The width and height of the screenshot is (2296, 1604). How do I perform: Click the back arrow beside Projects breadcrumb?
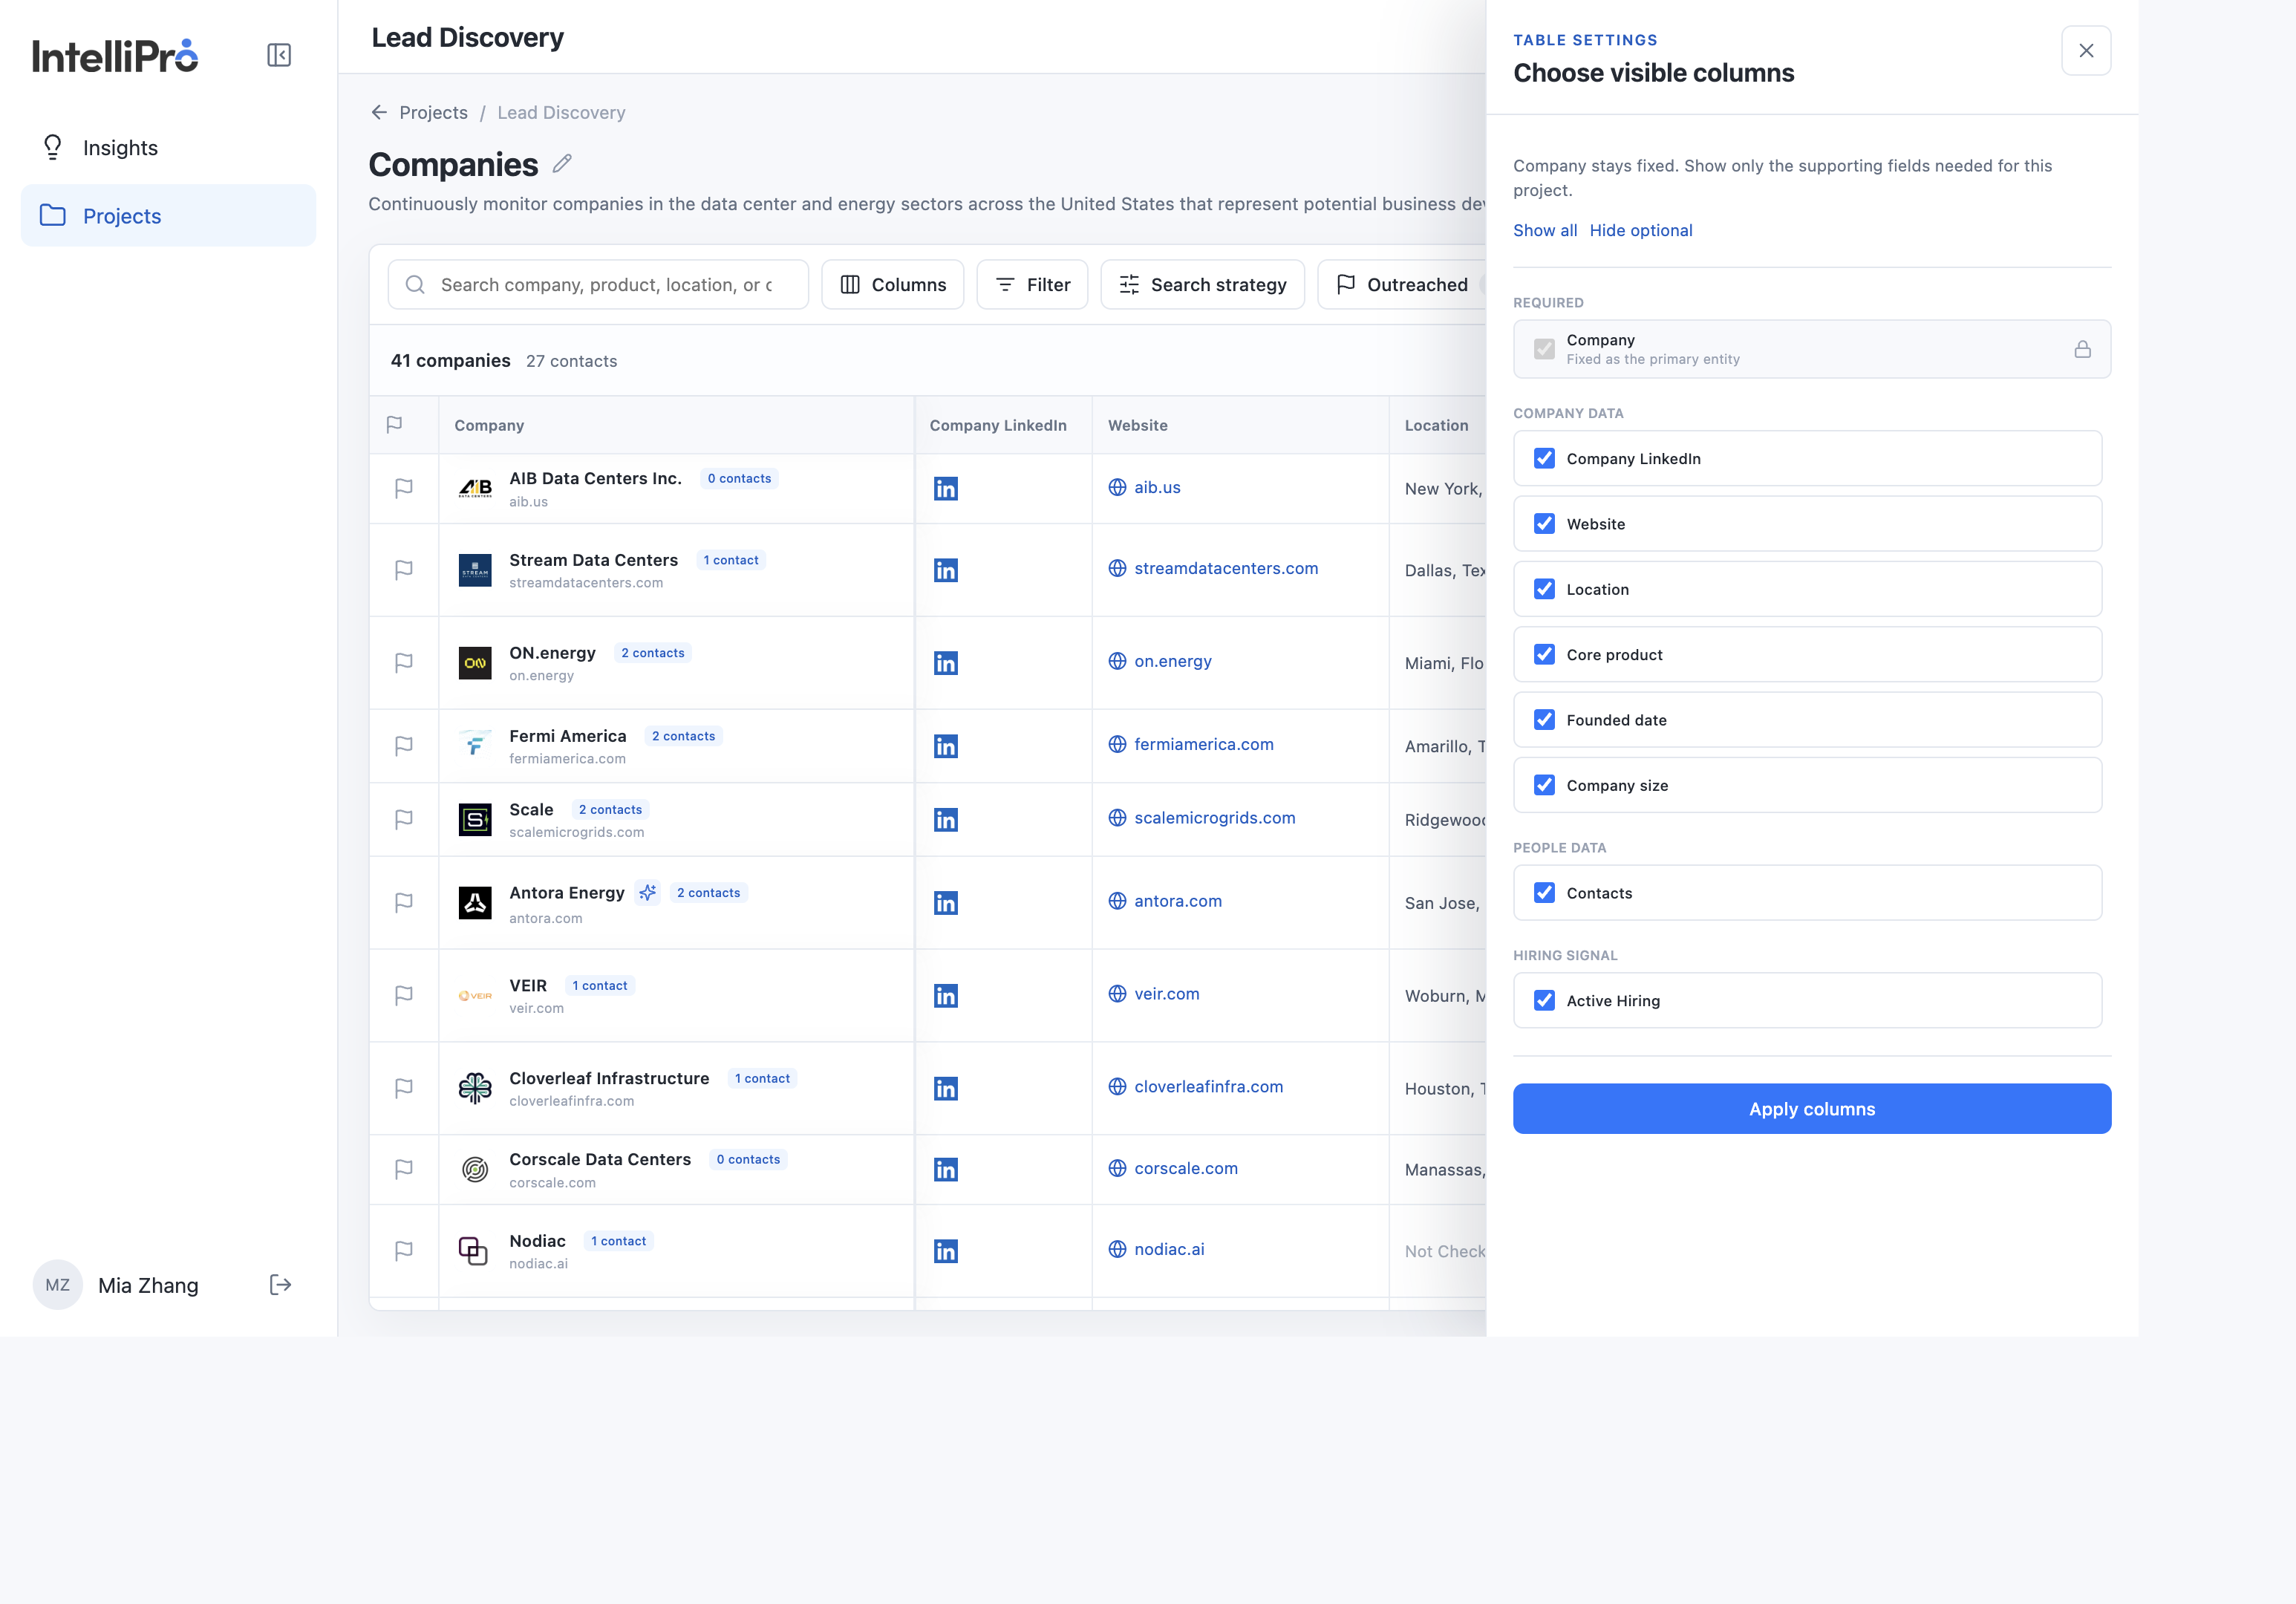(379, 113)
